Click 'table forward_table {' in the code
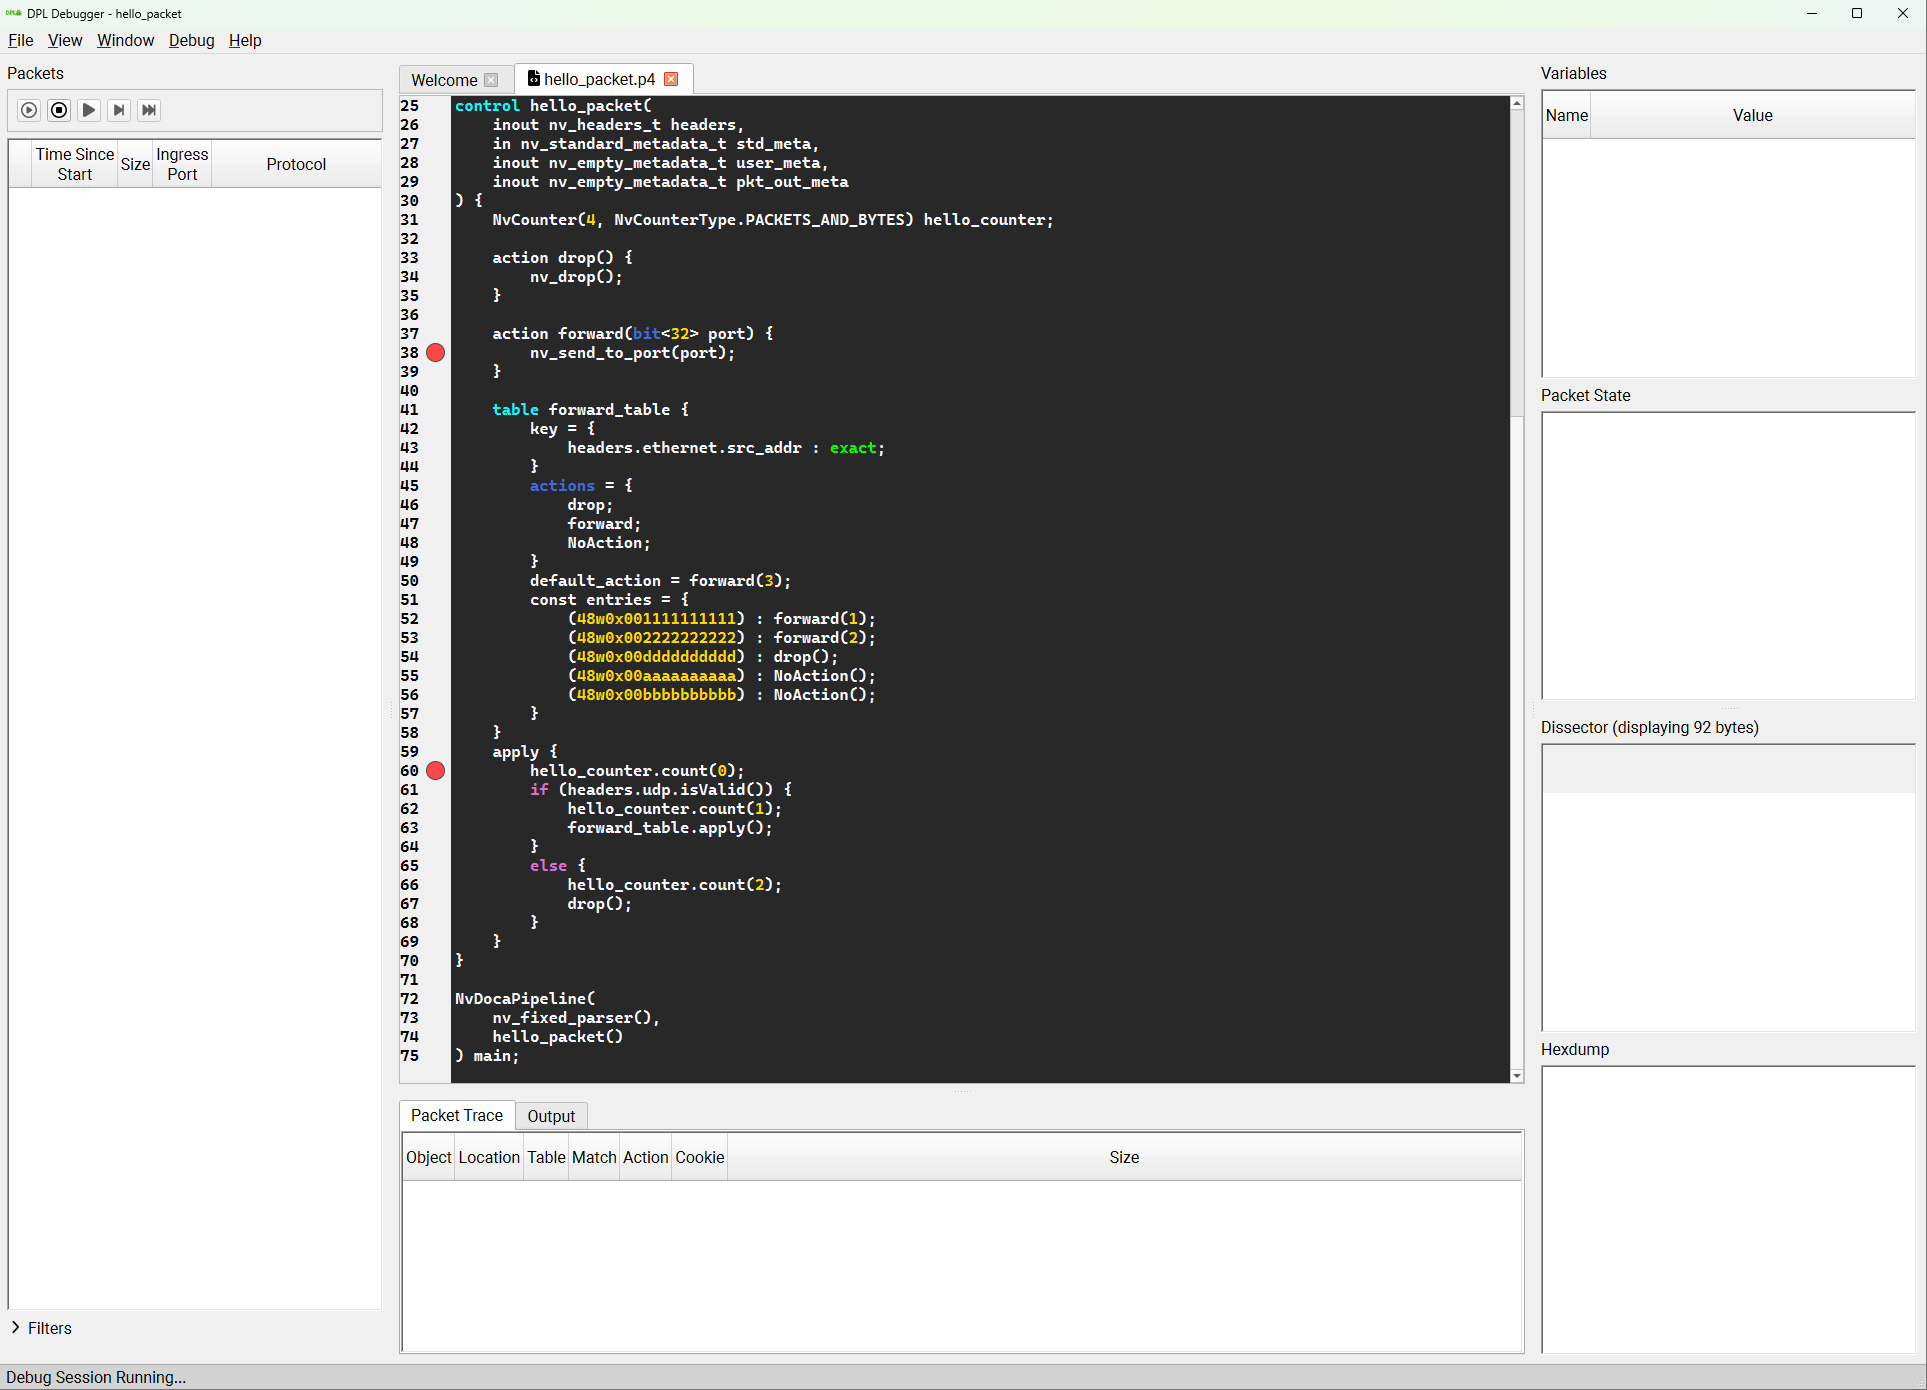 click(x=590, y=410)
